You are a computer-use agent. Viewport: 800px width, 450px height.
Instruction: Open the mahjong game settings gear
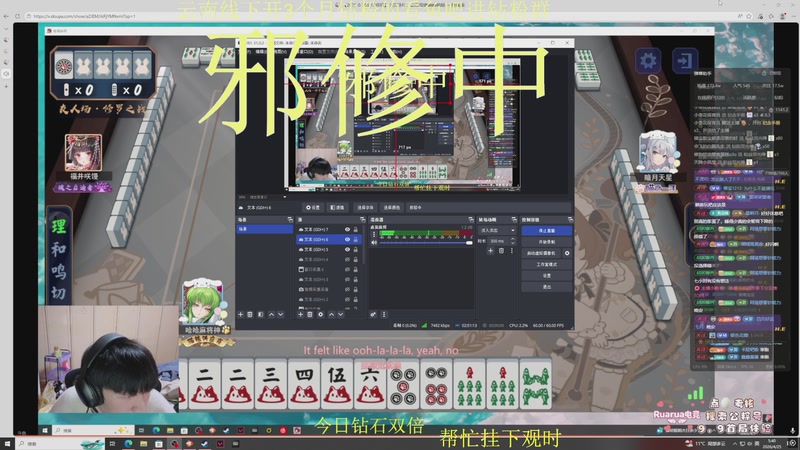[648, 61]
